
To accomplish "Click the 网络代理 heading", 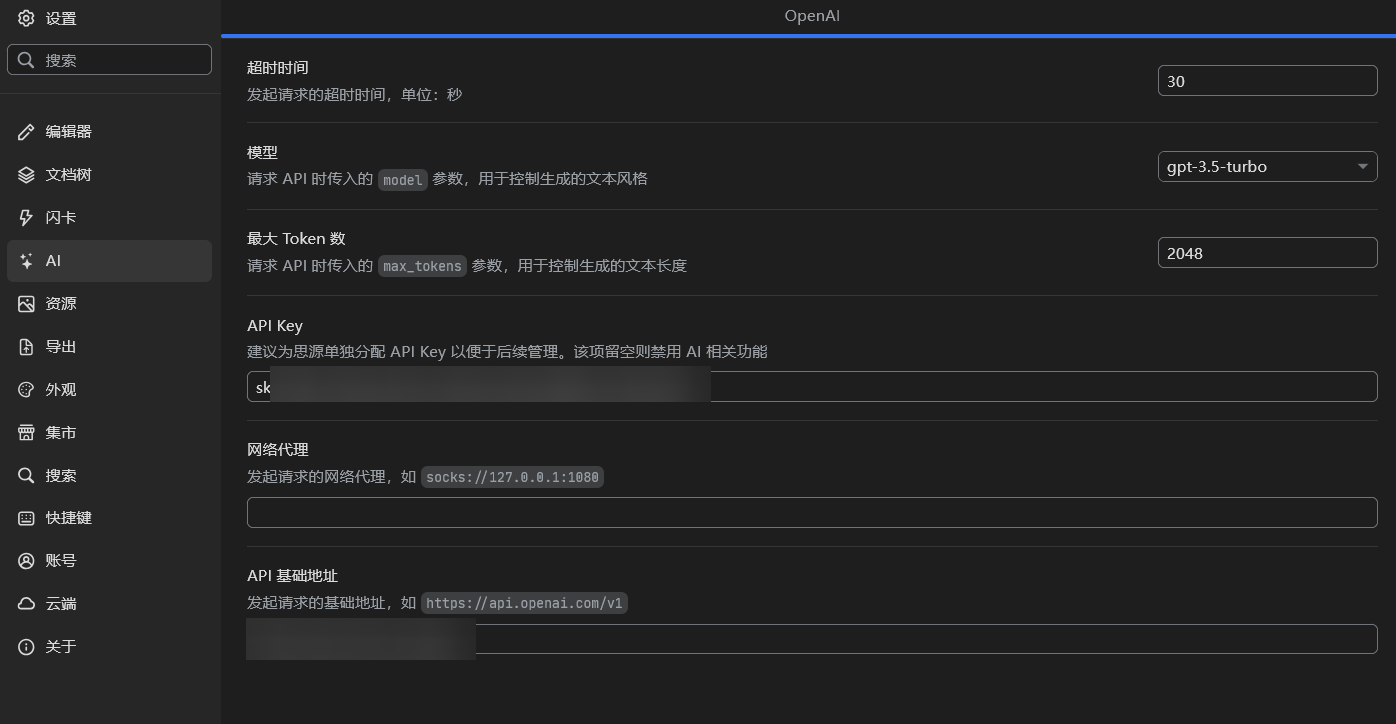I will pyautogui.click(x=278, y=450).
